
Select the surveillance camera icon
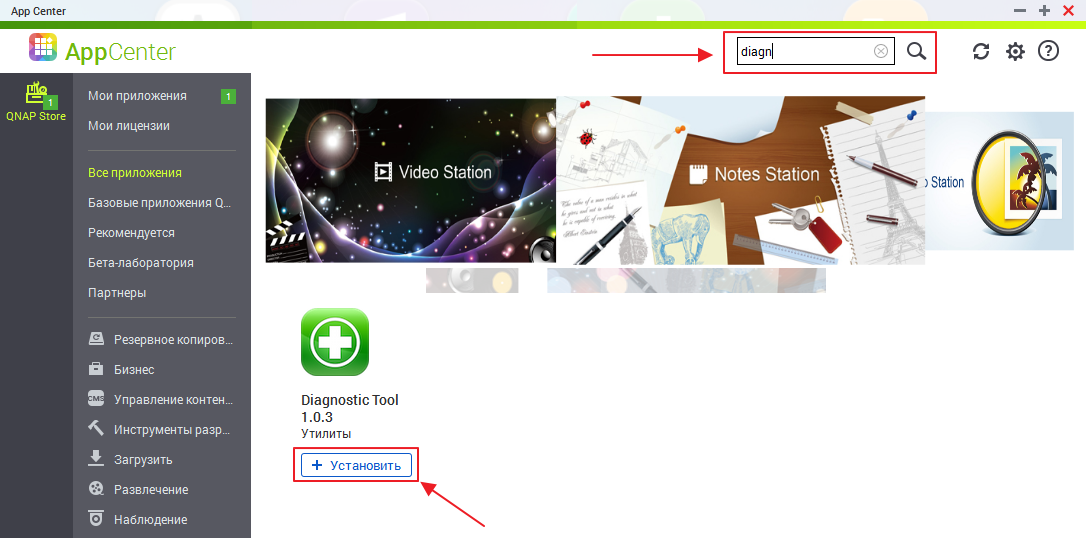[x=96, y=518]
